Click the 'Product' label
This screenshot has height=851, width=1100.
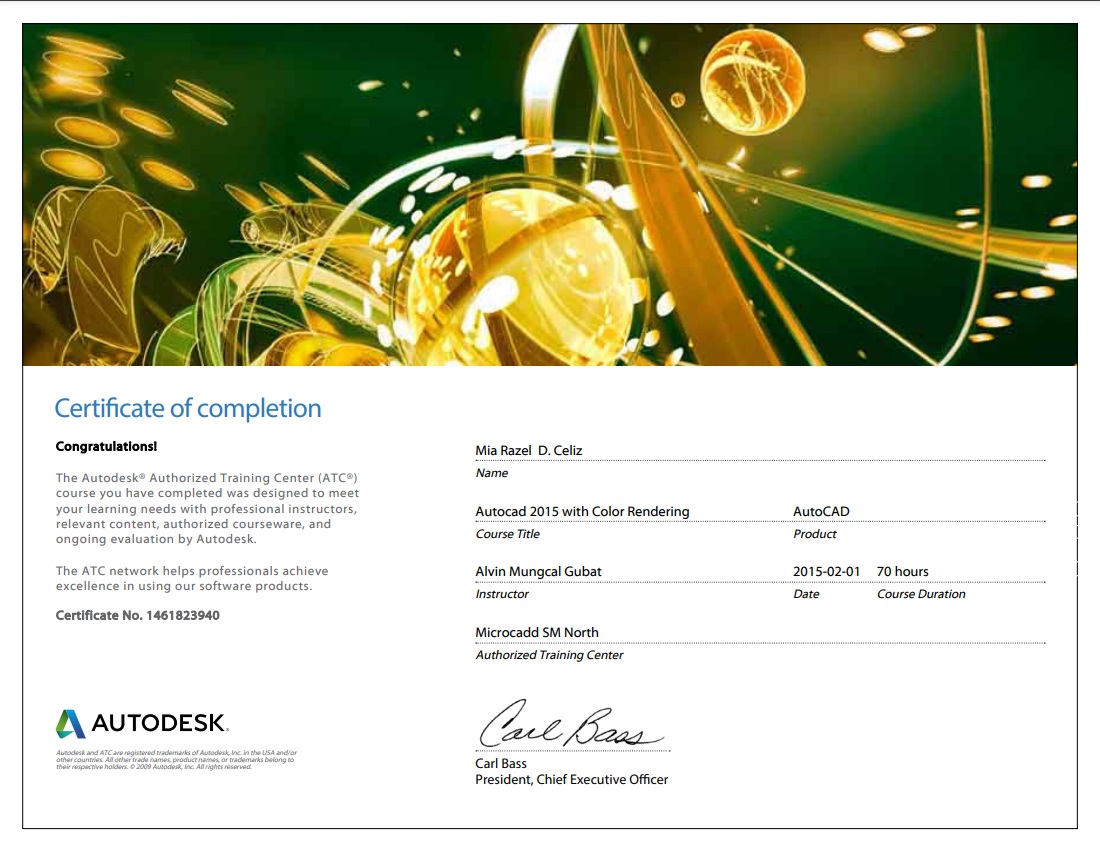(814, 534)
